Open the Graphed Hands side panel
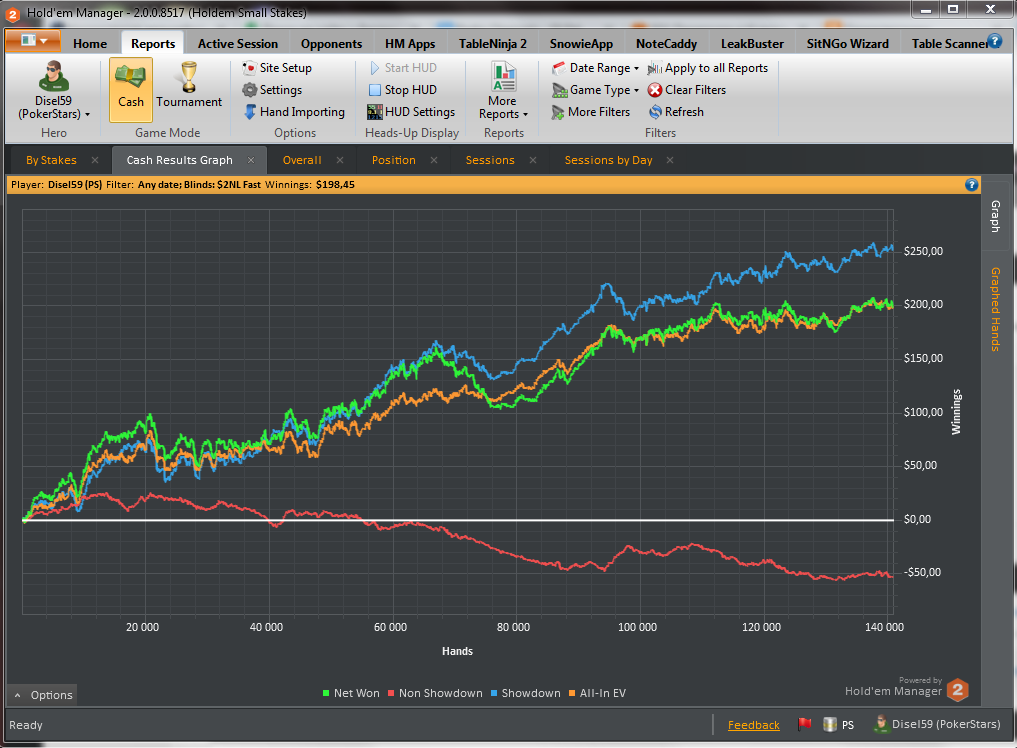1017x748 pixels. tap(996, 309)
